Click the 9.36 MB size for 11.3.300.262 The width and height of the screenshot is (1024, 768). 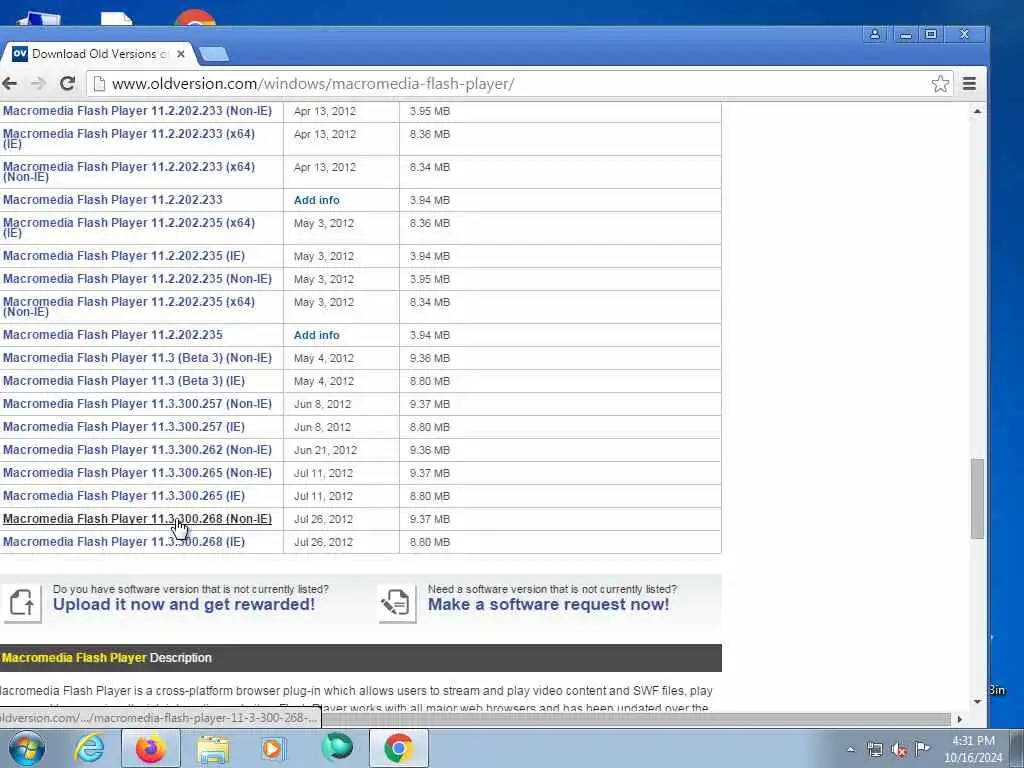click(x=430, y=450)
